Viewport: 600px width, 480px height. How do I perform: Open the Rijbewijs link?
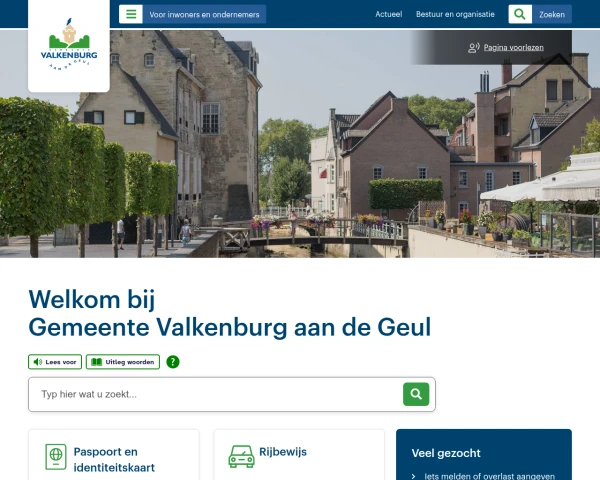tap(283, 452)
